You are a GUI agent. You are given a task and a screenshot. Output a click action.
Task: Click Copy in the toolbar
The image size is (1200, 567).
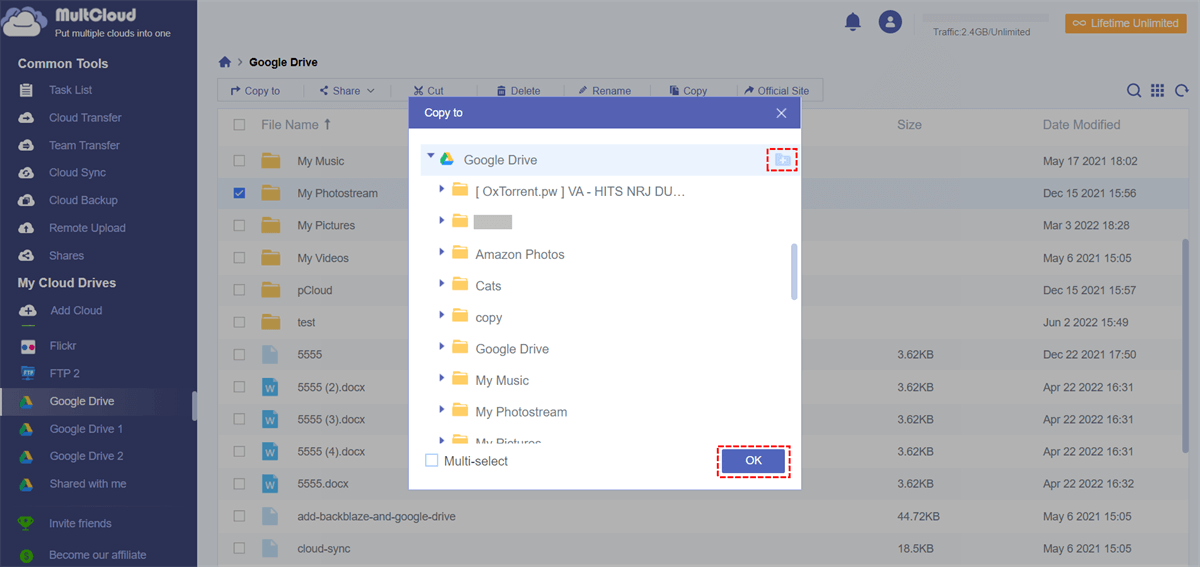(x=688, y=91)
